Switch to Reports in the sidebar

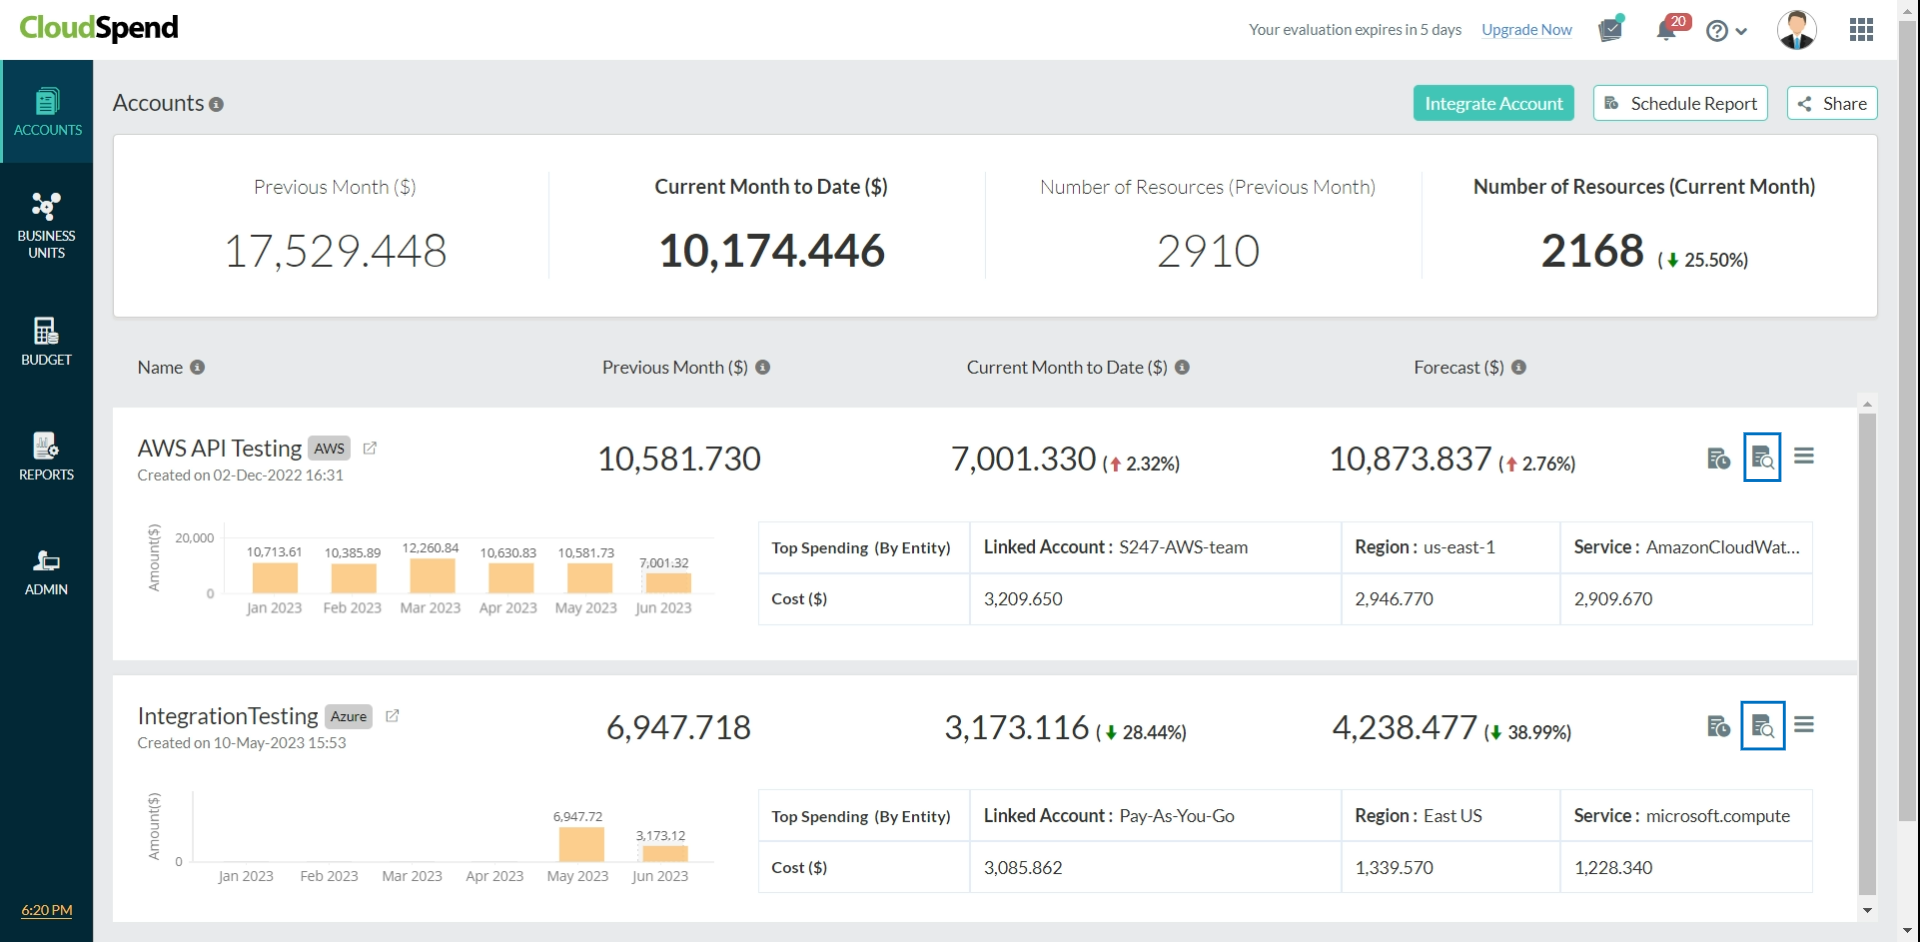46,456
